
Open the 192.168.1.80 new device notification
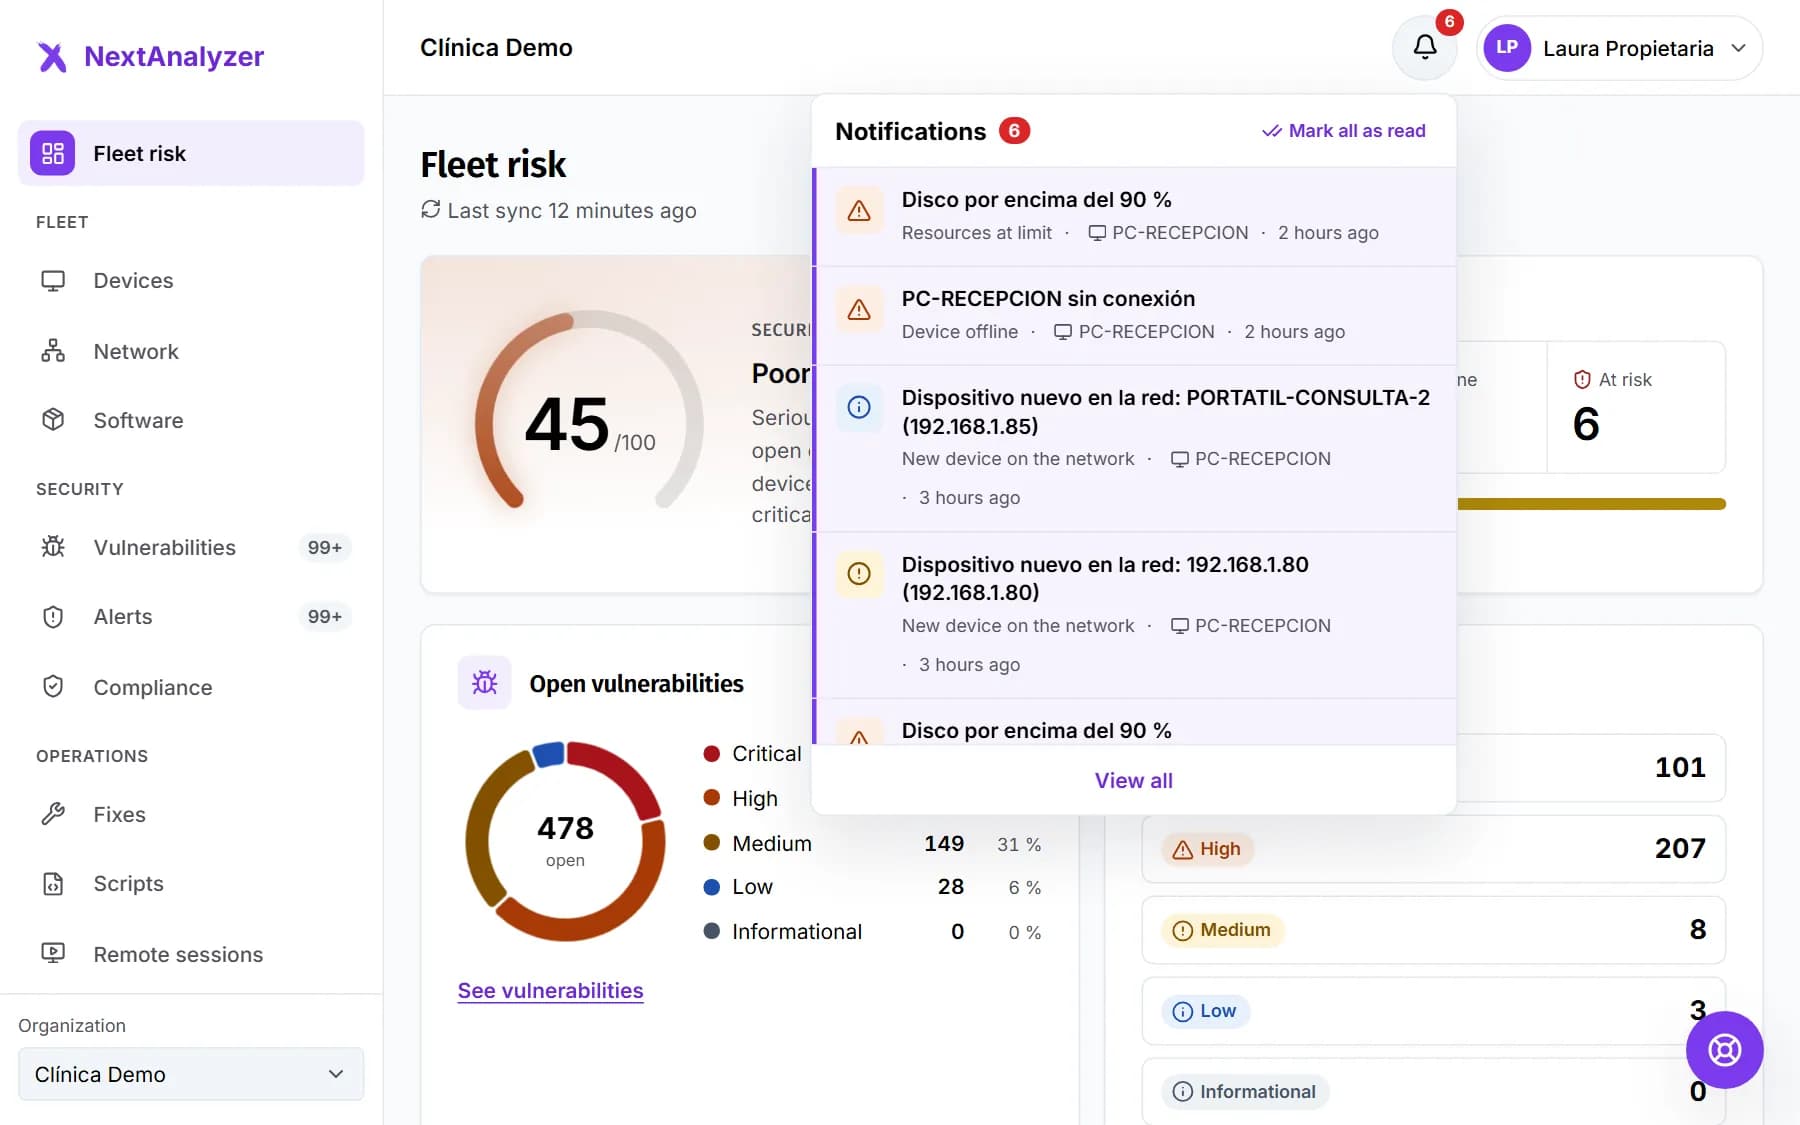point(1134,615)
